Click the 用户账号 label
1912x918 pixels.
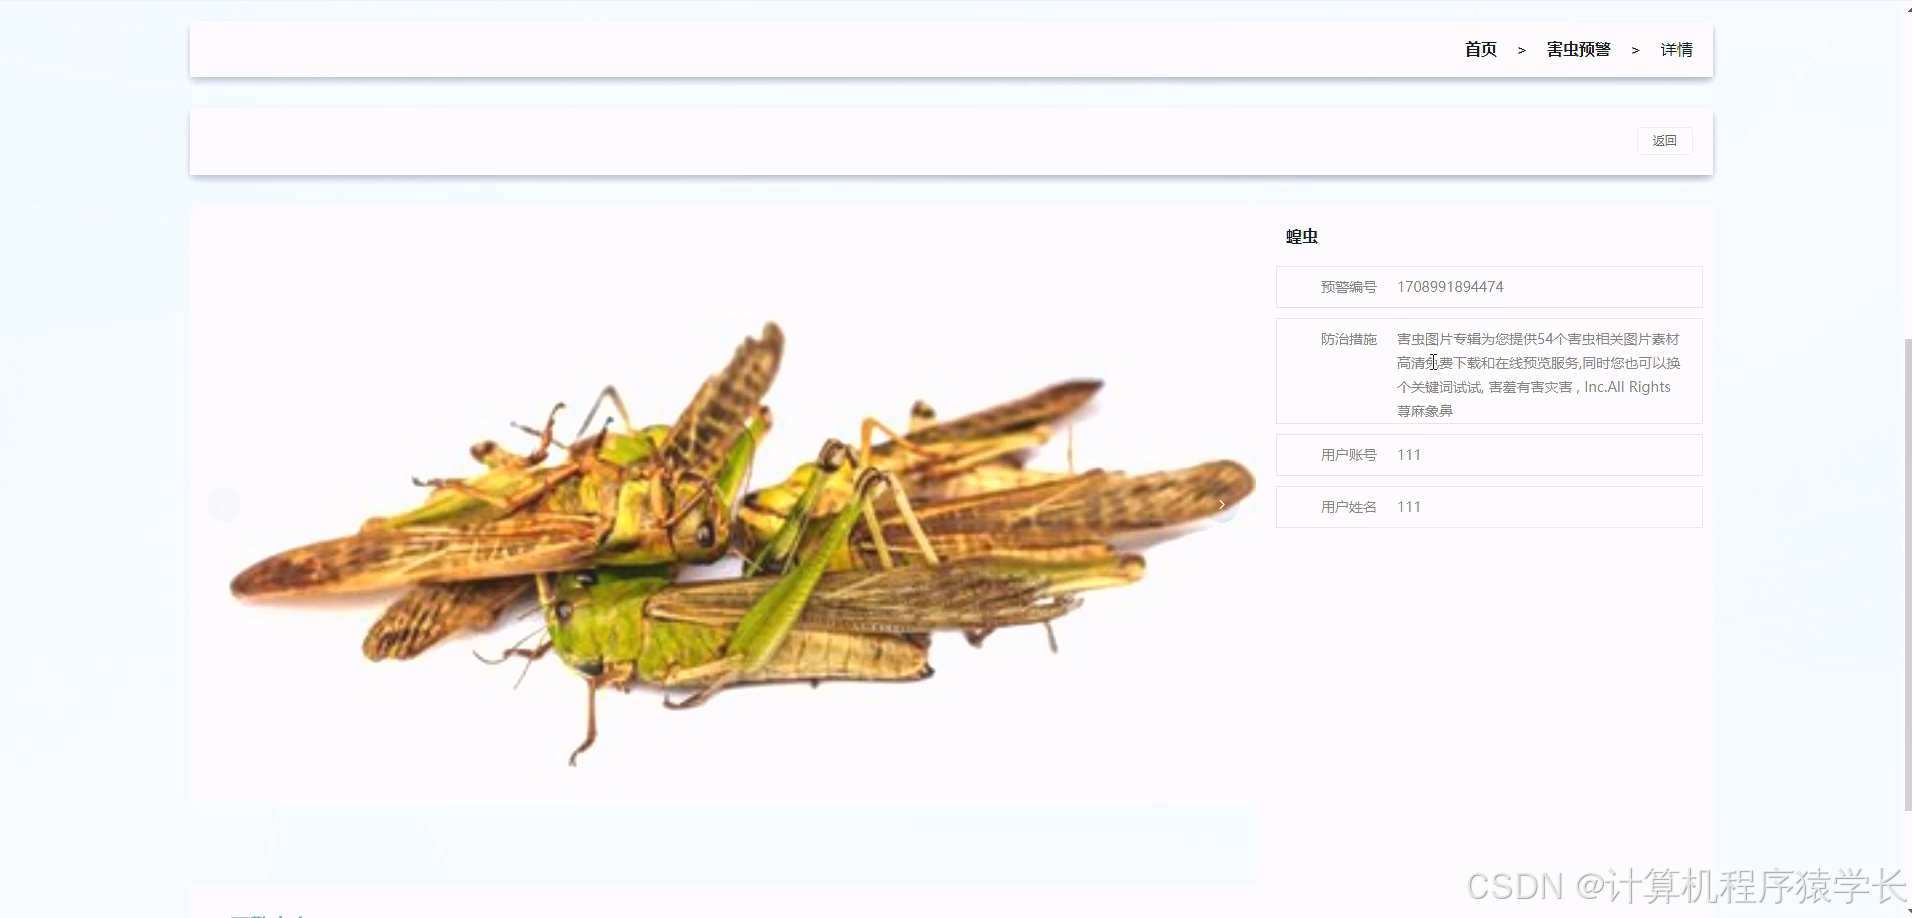[1348, 455]
